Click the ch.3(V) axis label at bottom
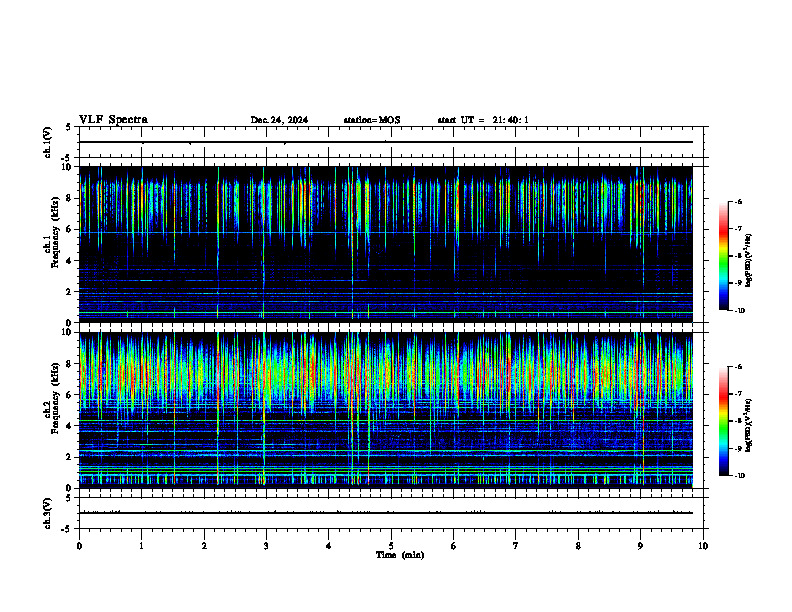This screenshot has width=792, height=612. coord(47,513)
